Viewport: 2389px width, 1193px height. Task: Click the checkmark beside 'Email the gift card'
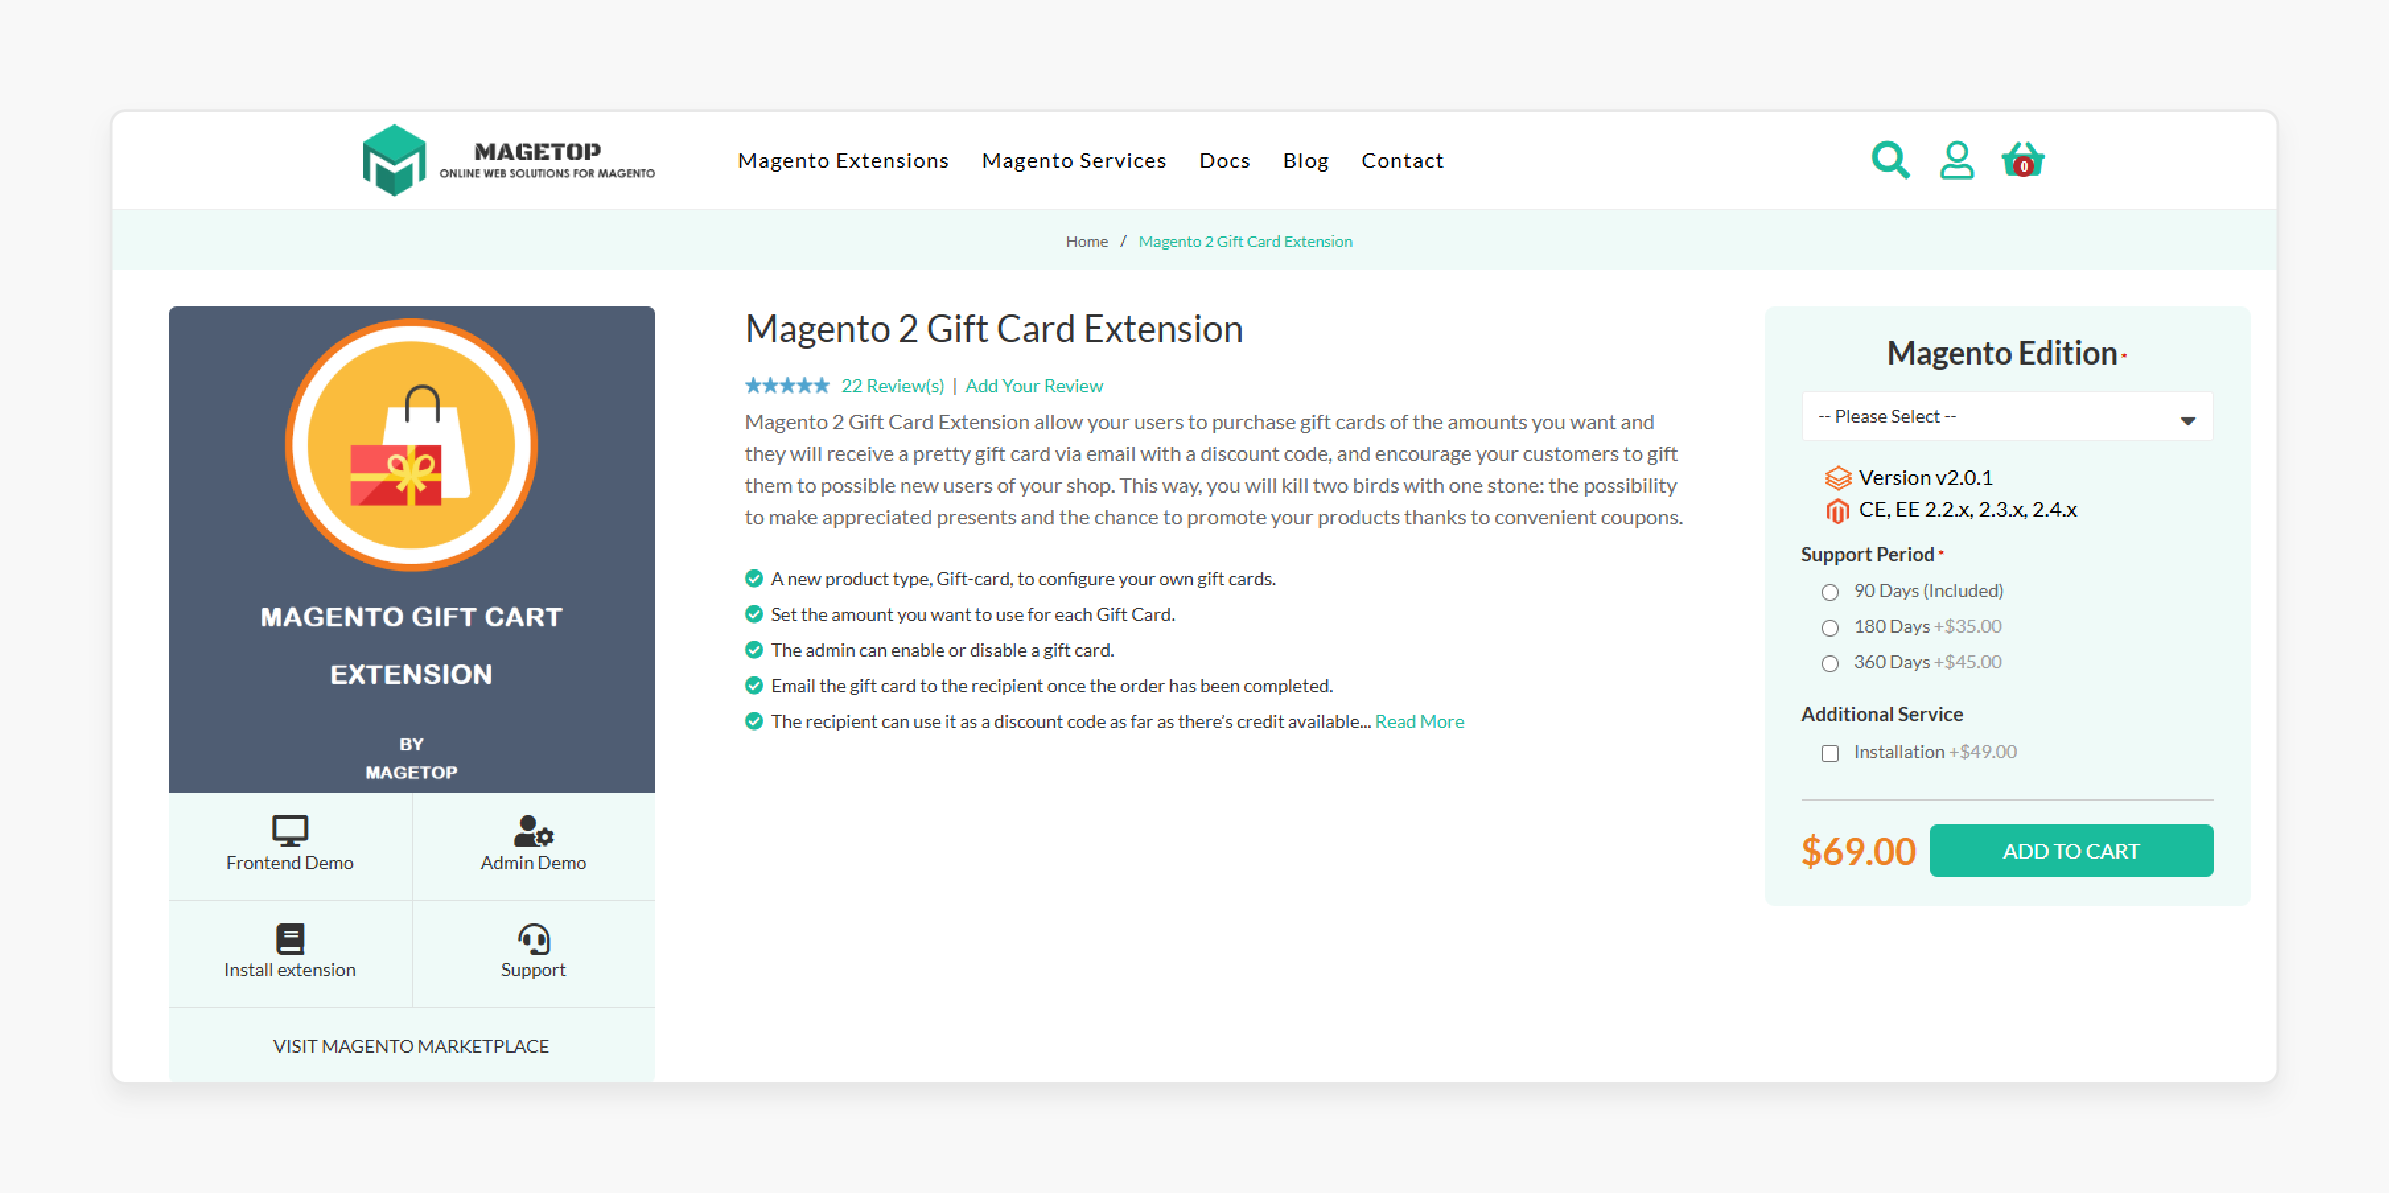[754, 685]
